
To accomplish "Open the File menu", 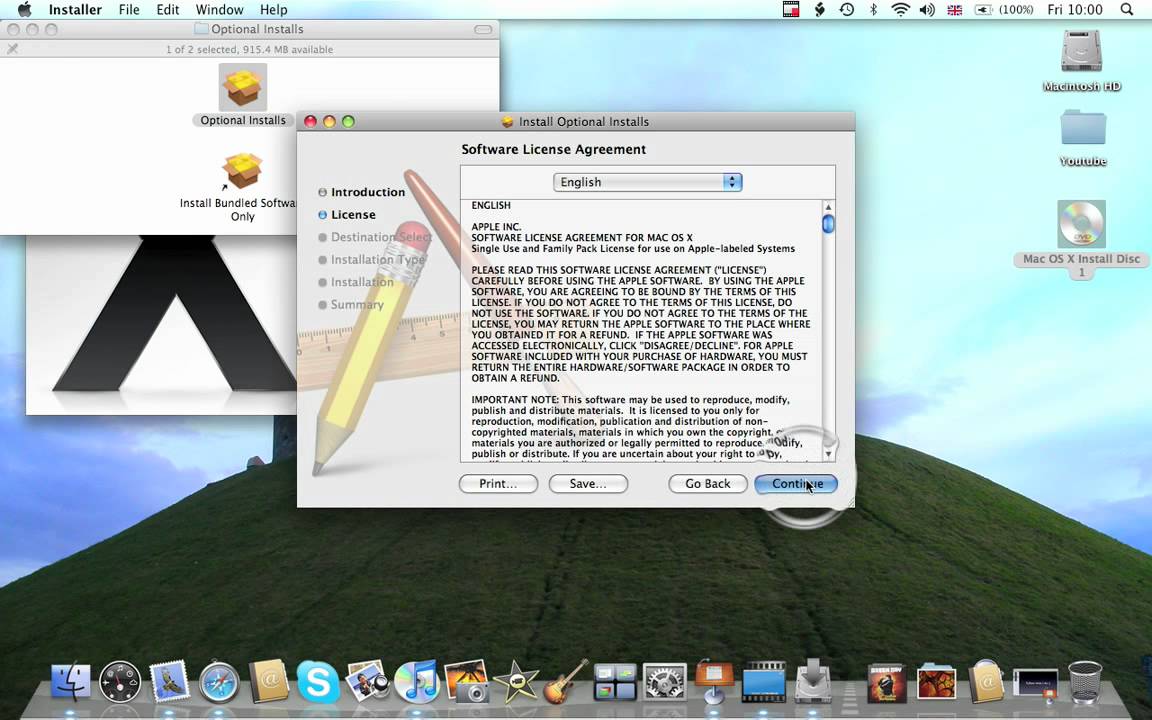I will click(129, 10).
